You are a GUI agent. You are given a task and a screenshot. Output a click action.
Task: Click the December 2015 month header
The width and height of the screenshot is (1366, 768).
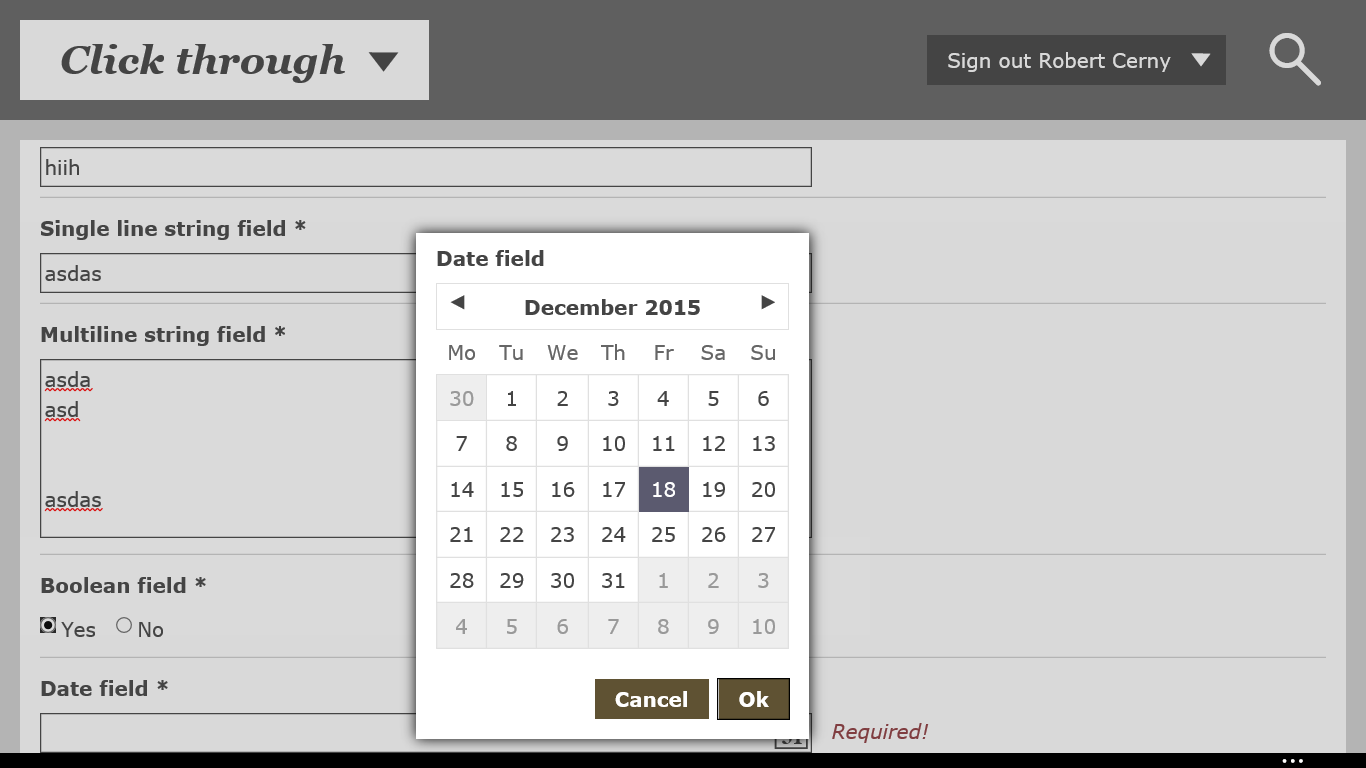click(612, 308)
